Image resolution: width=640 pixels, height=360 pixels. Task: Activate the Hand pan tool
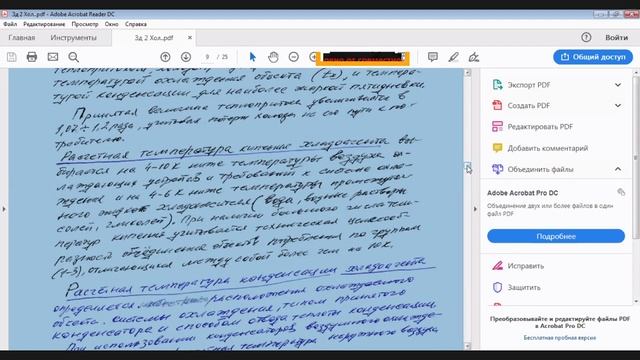point(273,57)
